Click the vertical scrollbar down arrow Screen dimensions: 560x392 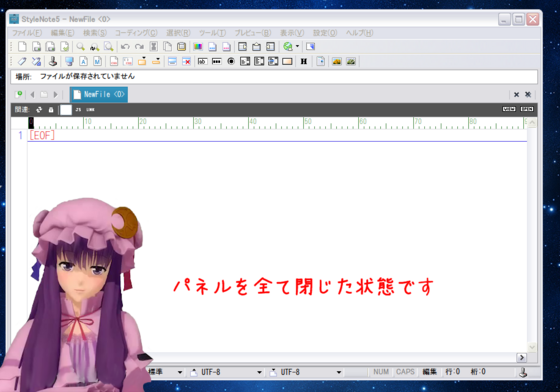click(x=532, y=347)
